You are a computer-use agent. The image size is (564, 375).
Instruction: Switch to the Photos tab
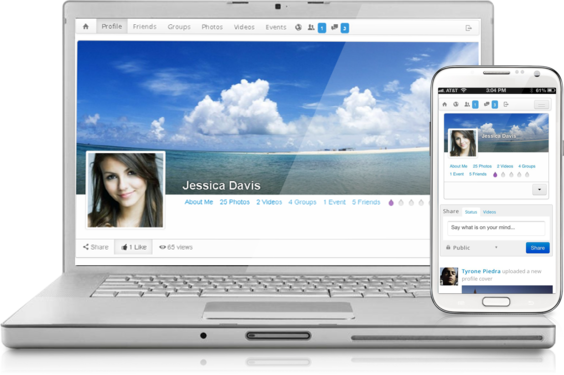click(212, 27)
